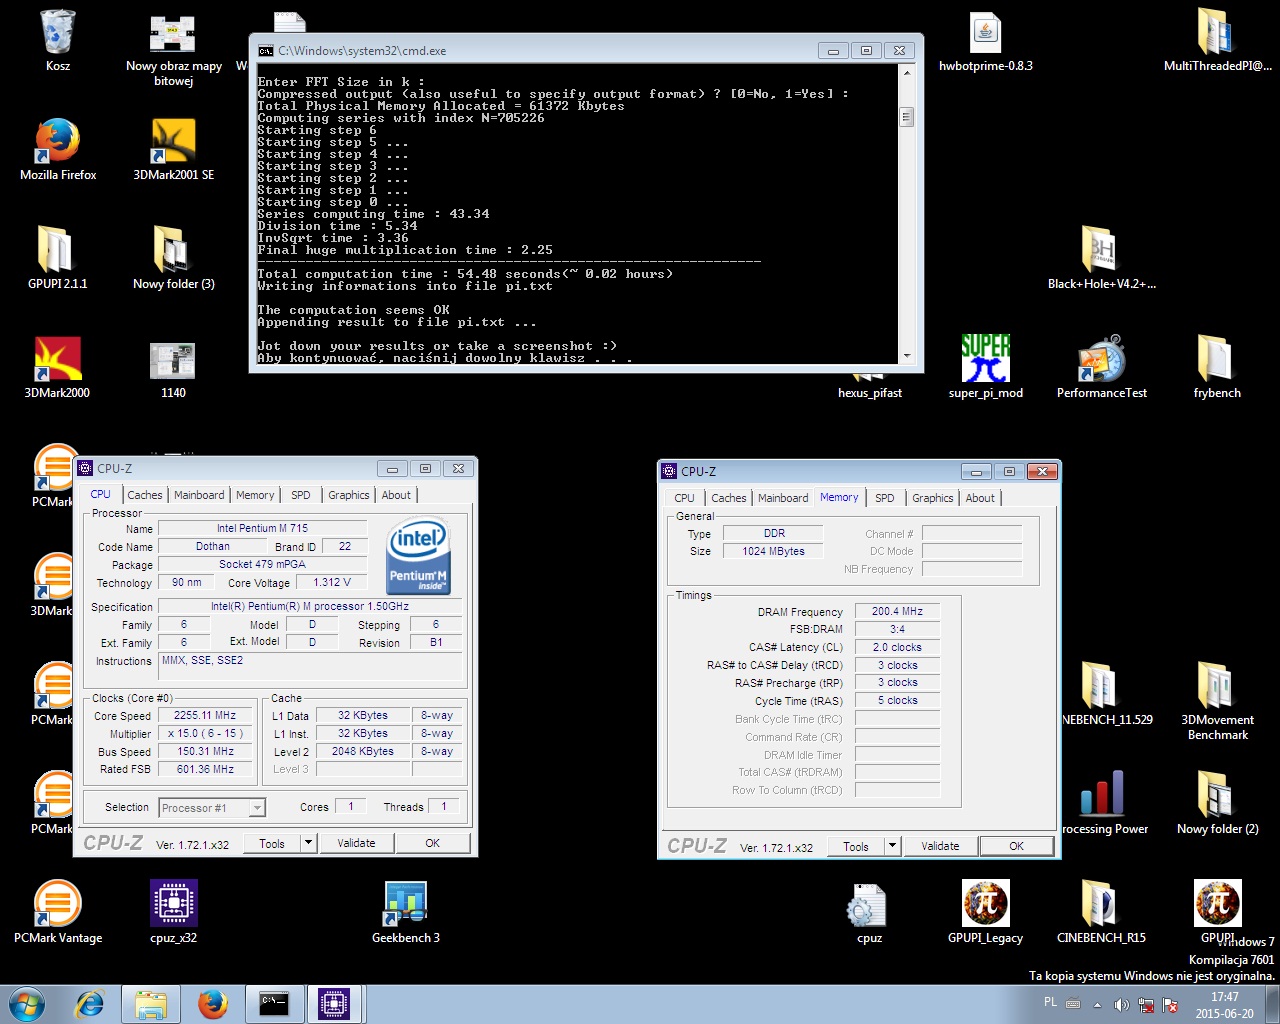
Task: Switch to Mainboard tab in left CPU-Z
Action: click(199, 495)
